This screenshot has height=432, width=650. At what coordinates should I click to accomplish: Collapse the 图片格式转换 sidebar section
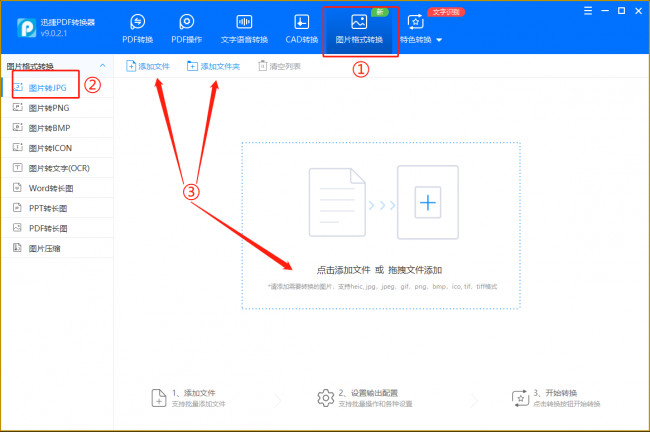coord(102,66)
